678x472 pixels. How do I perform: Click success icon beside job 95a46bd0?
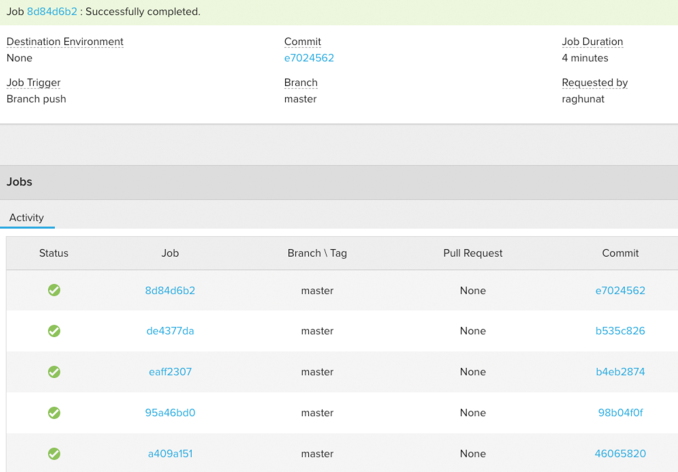[x=54, y=413]
